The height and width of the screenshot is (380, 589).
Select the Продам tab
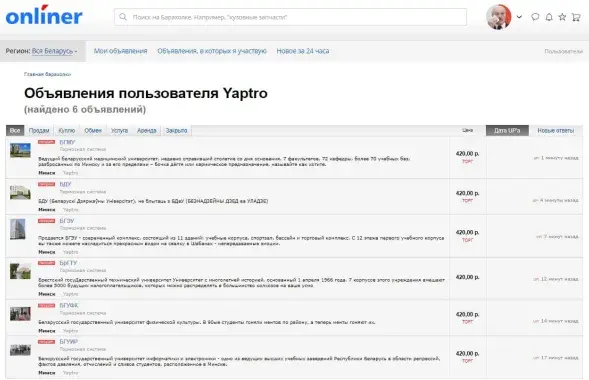pos(39,130)
